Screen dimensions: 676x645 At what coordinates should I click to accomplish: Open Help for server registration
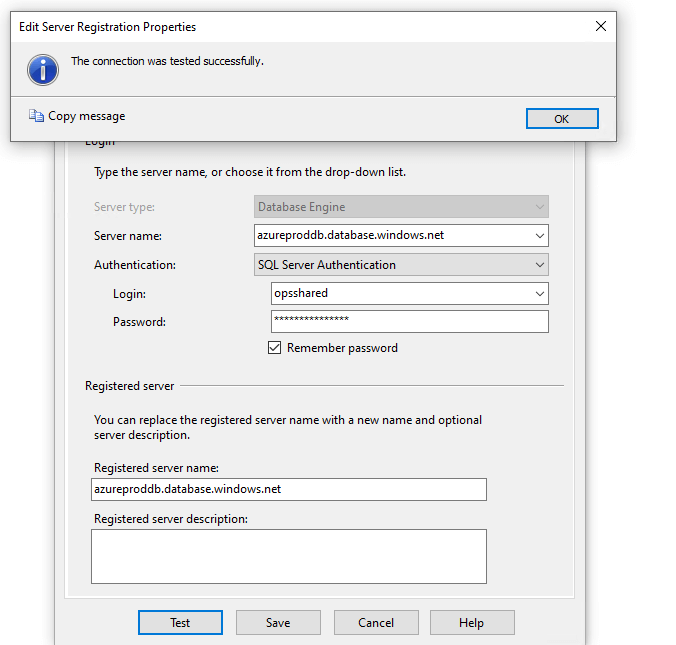pyautogui.click(x=472, y=622)
